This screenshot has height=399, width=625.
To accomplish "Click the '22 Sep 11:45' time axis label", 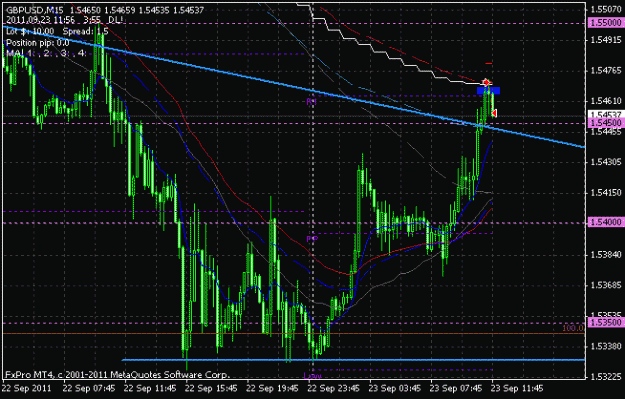I will point(150,388).
